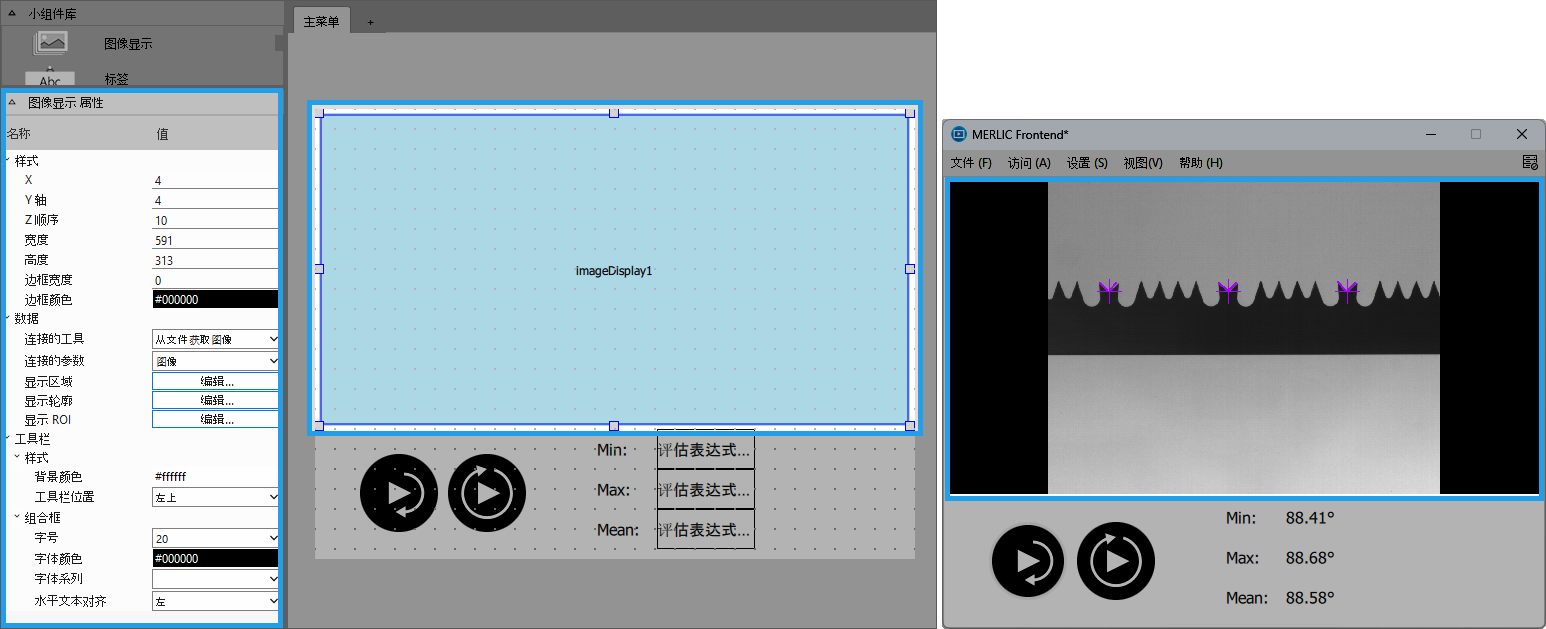Viewport: 1546px width, 629px height.
Task: Click the MERLIC Frontend title bar app icon
Action: [x=959, y=134]
